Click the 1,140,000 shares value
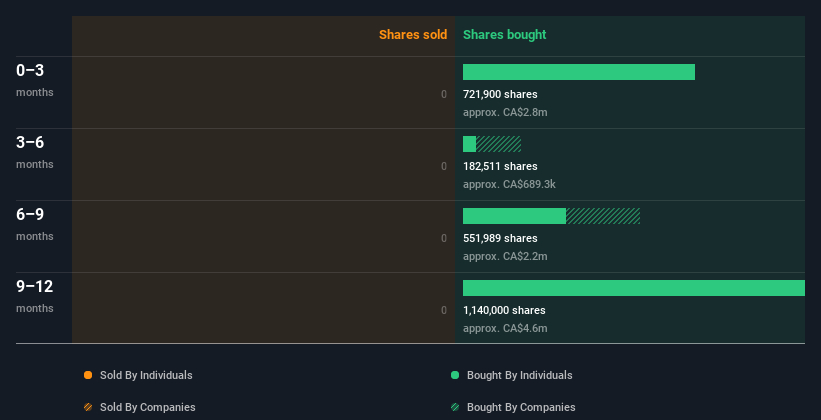 point(504,311)
